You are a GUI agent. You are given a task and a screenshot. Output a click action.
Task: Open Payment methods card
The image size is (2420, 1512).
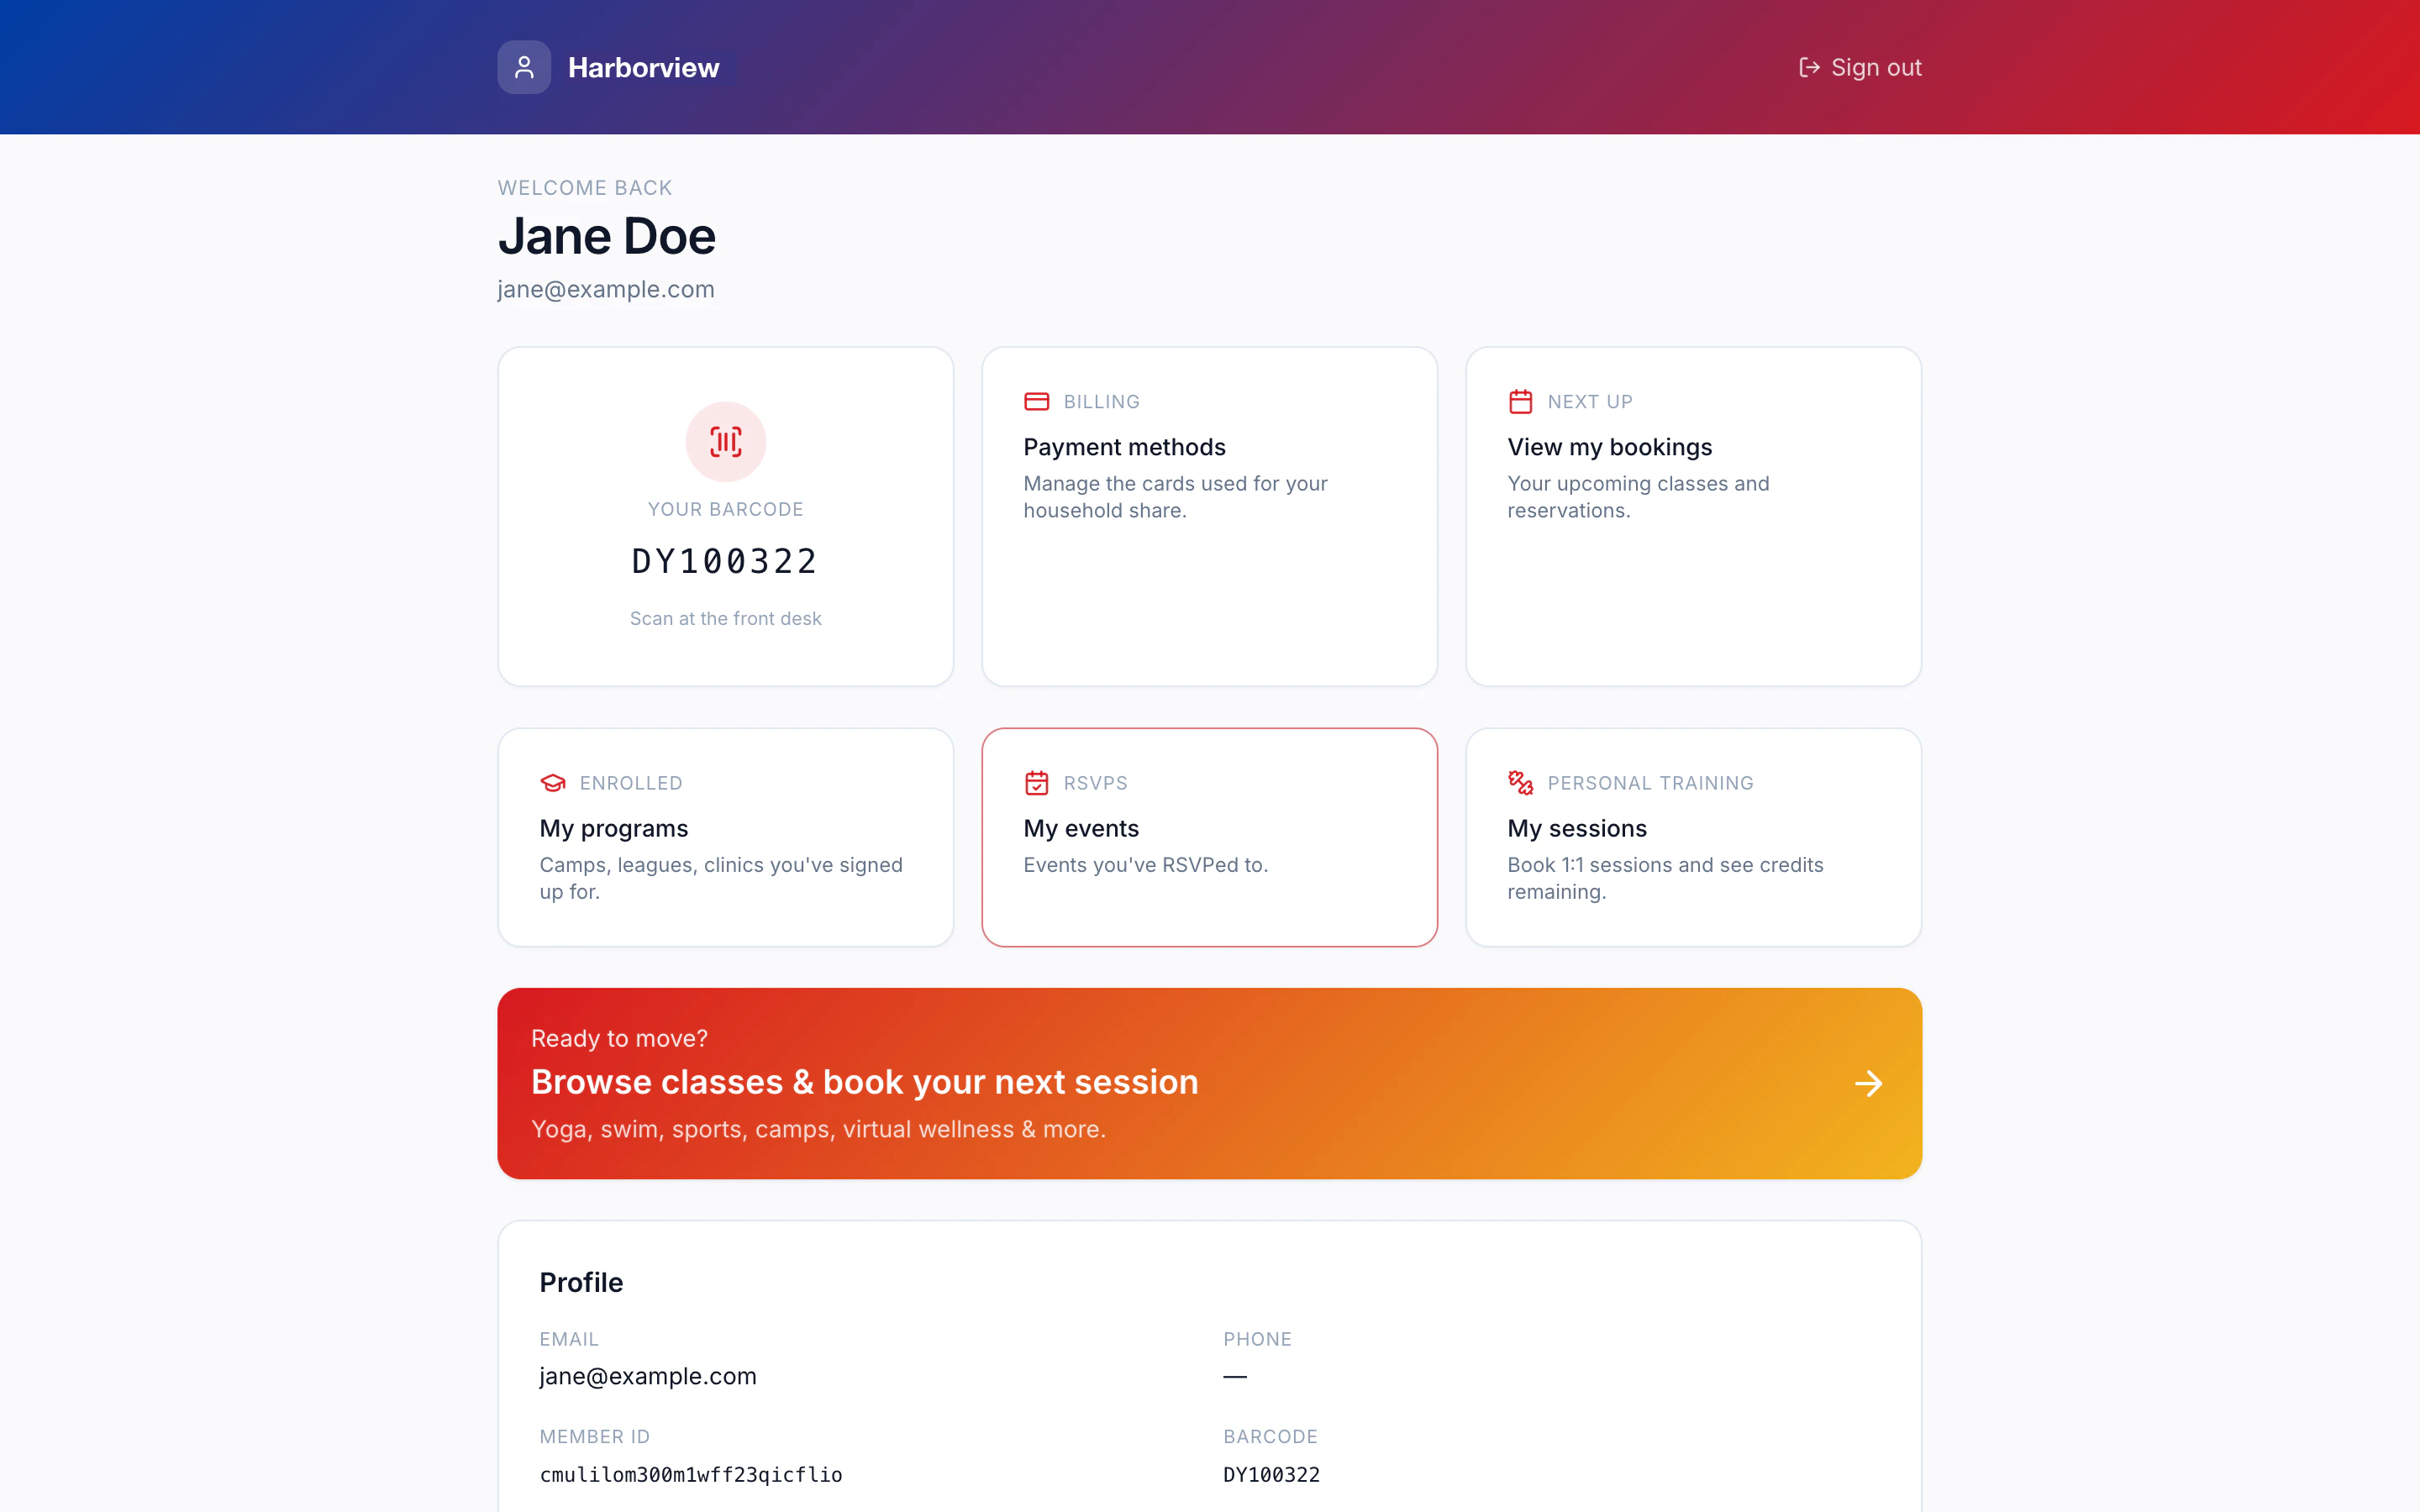click(x=1209, y=516)
